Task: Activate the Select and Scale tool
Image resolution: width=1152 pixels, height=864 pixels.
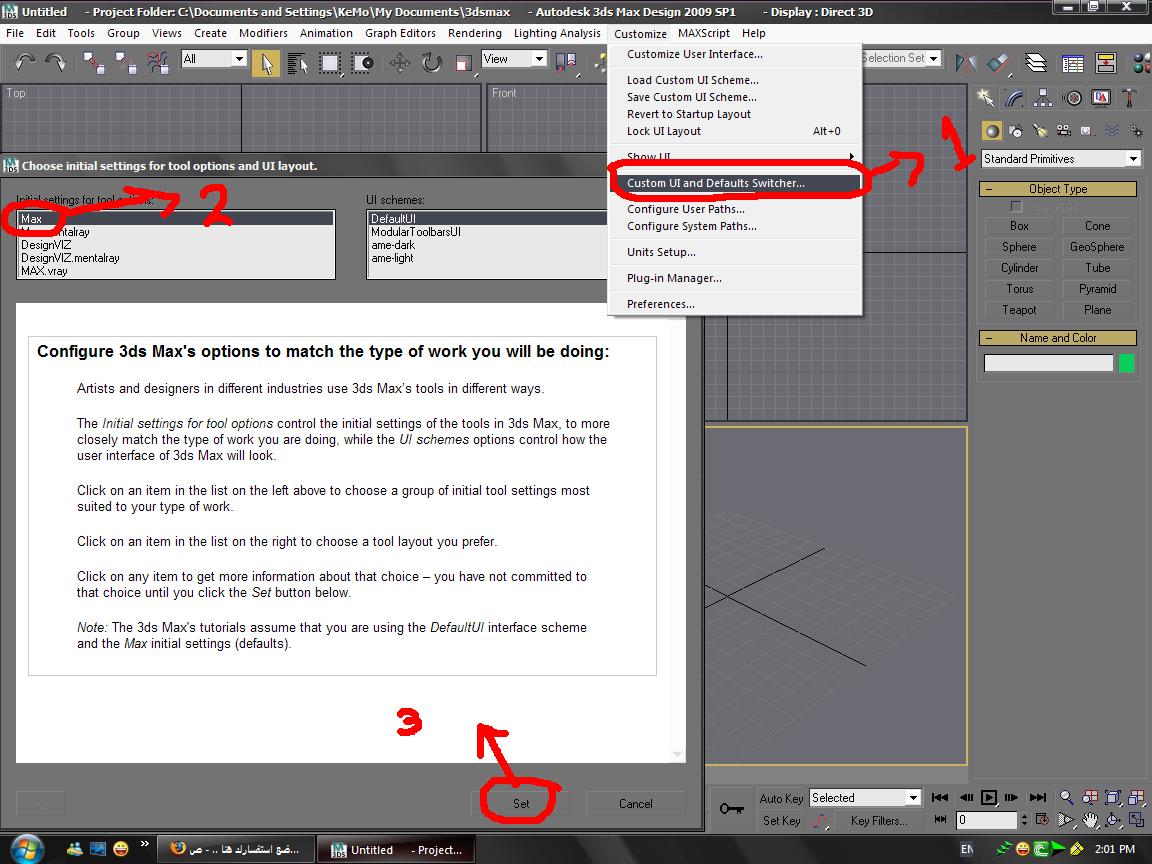Action: [x=464, y=63]
